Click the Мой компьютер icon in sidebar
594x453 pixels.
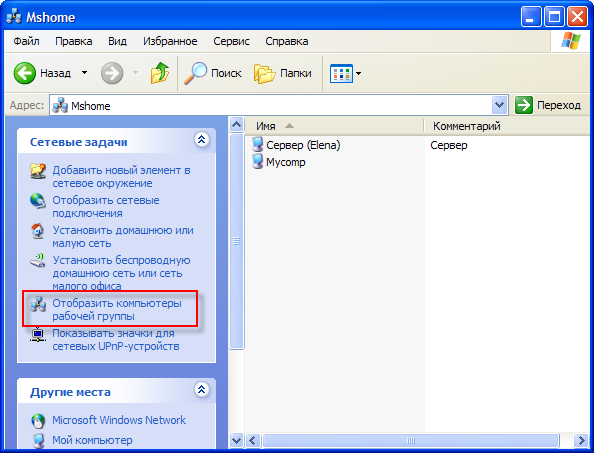tap(38, 440)
